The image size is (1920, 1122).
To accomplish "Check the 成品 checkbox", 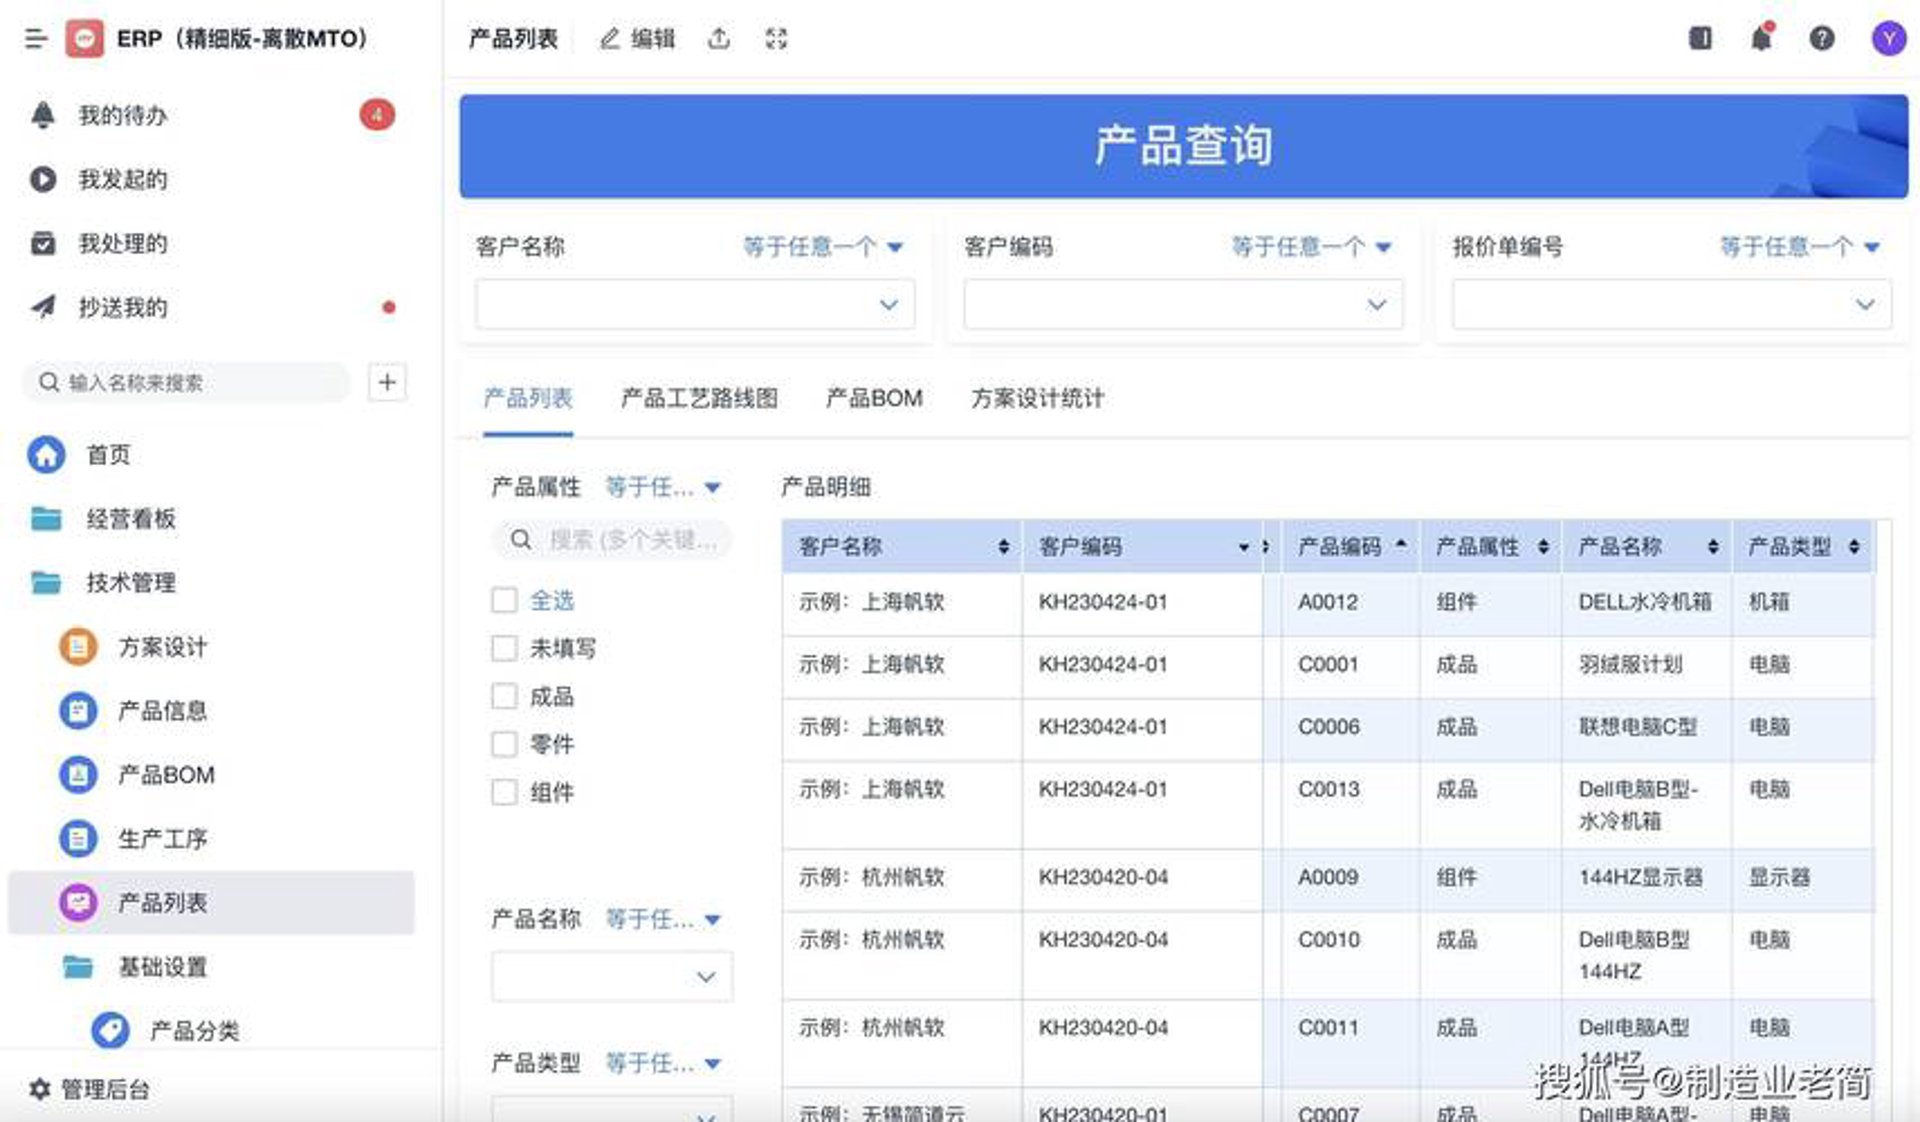I will 504,696.
